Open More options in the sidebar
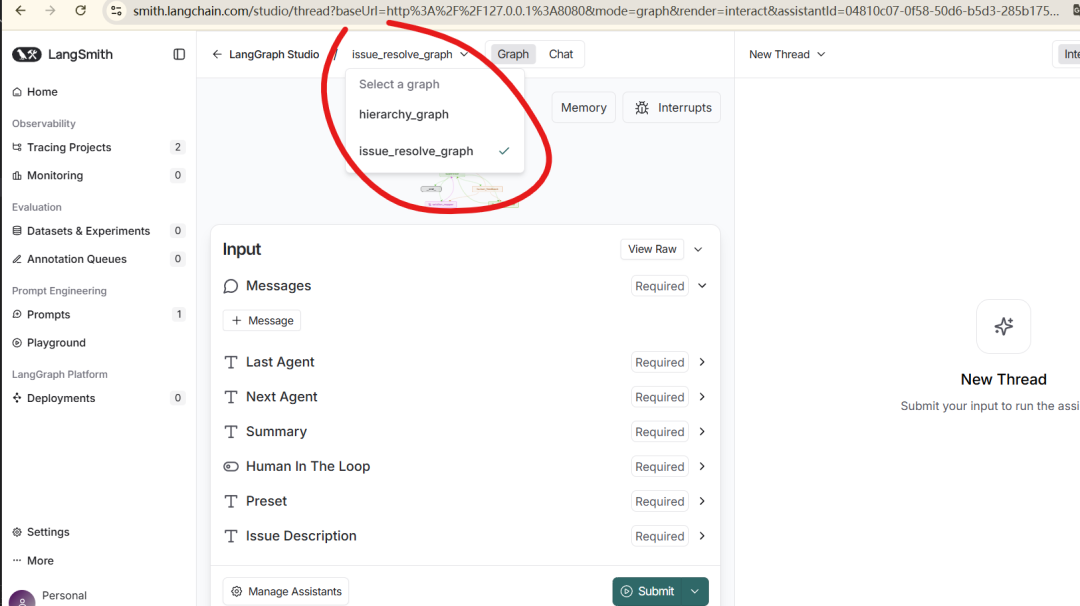Screen dimensions: 1080x606 [x=98, y=561]
